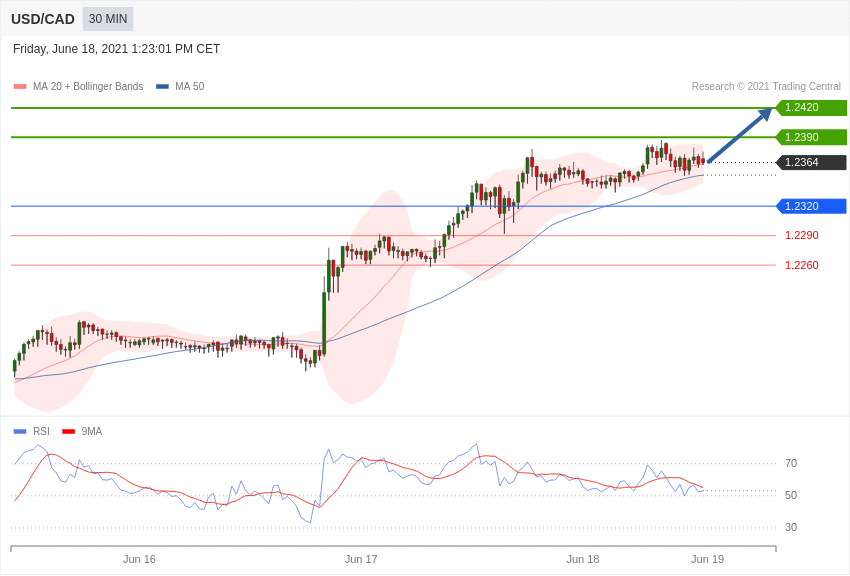Click the Jun 17 date axis label

[x=361, y=559]
